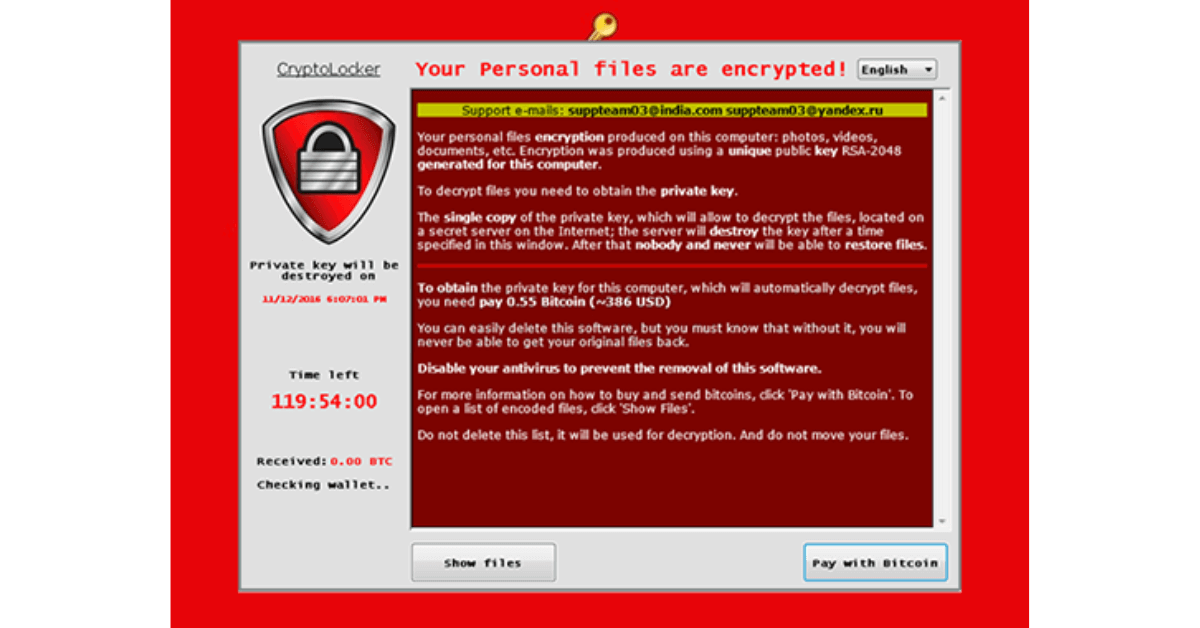
Task: Click the scrollbar up arrow
Action: point(941,98)
